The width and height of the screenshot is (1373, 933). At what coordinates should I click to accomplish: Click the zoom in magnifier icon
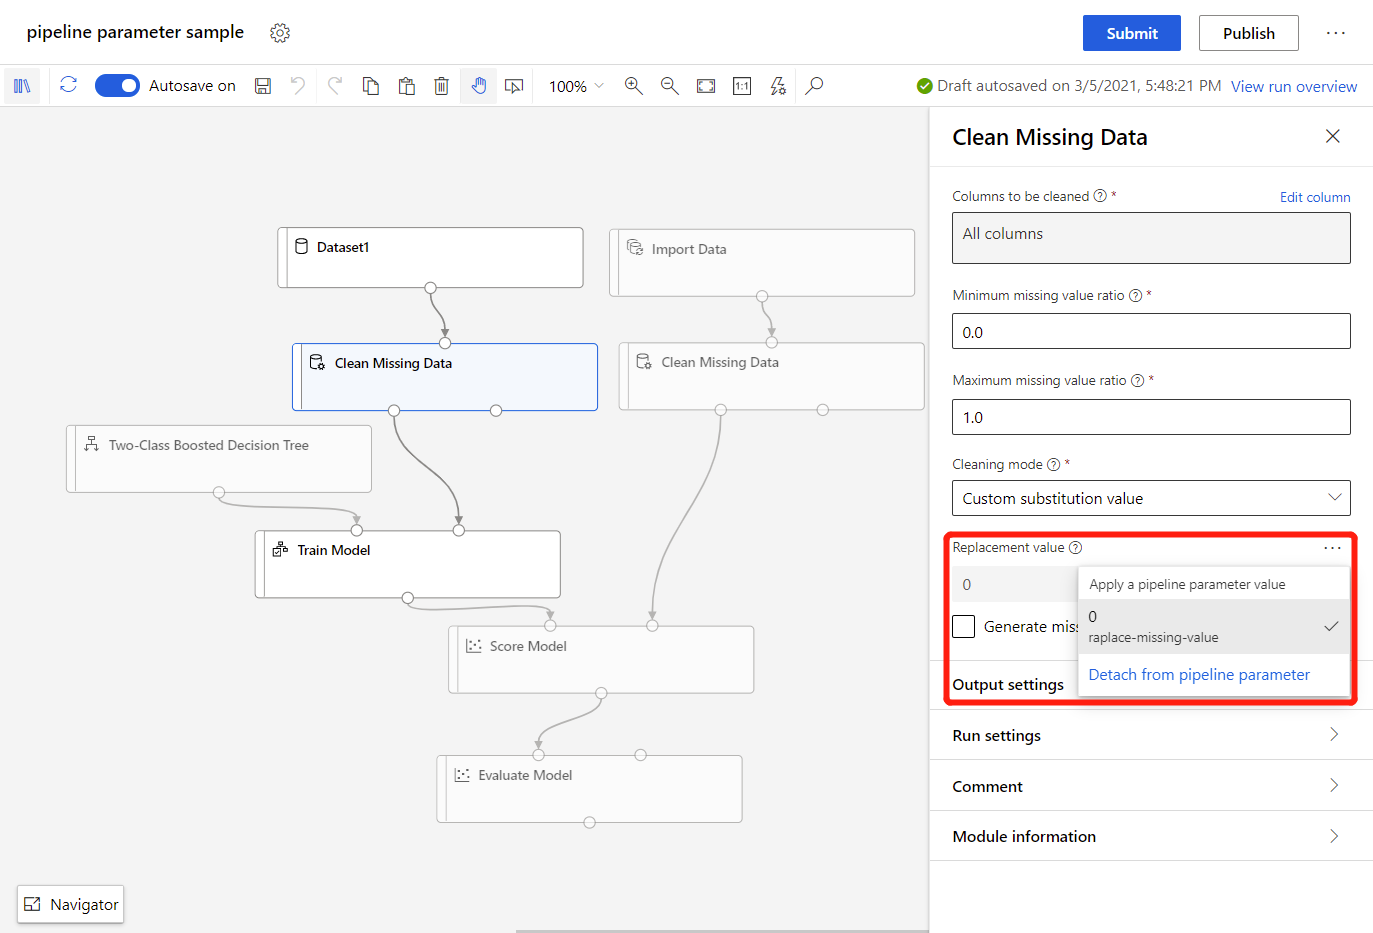click(x=633, y=86)
